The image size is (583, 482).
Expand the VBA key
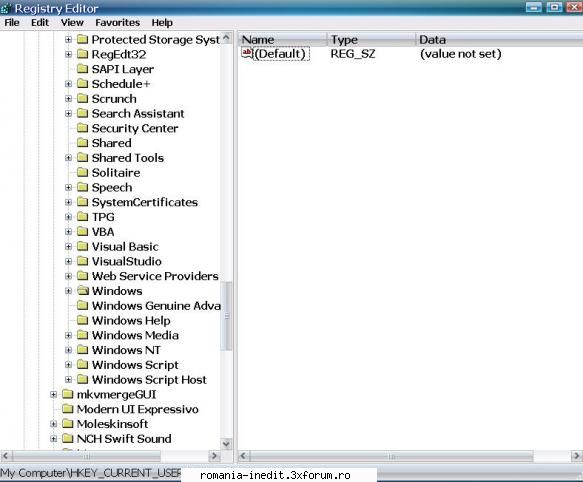click(68, 232)
